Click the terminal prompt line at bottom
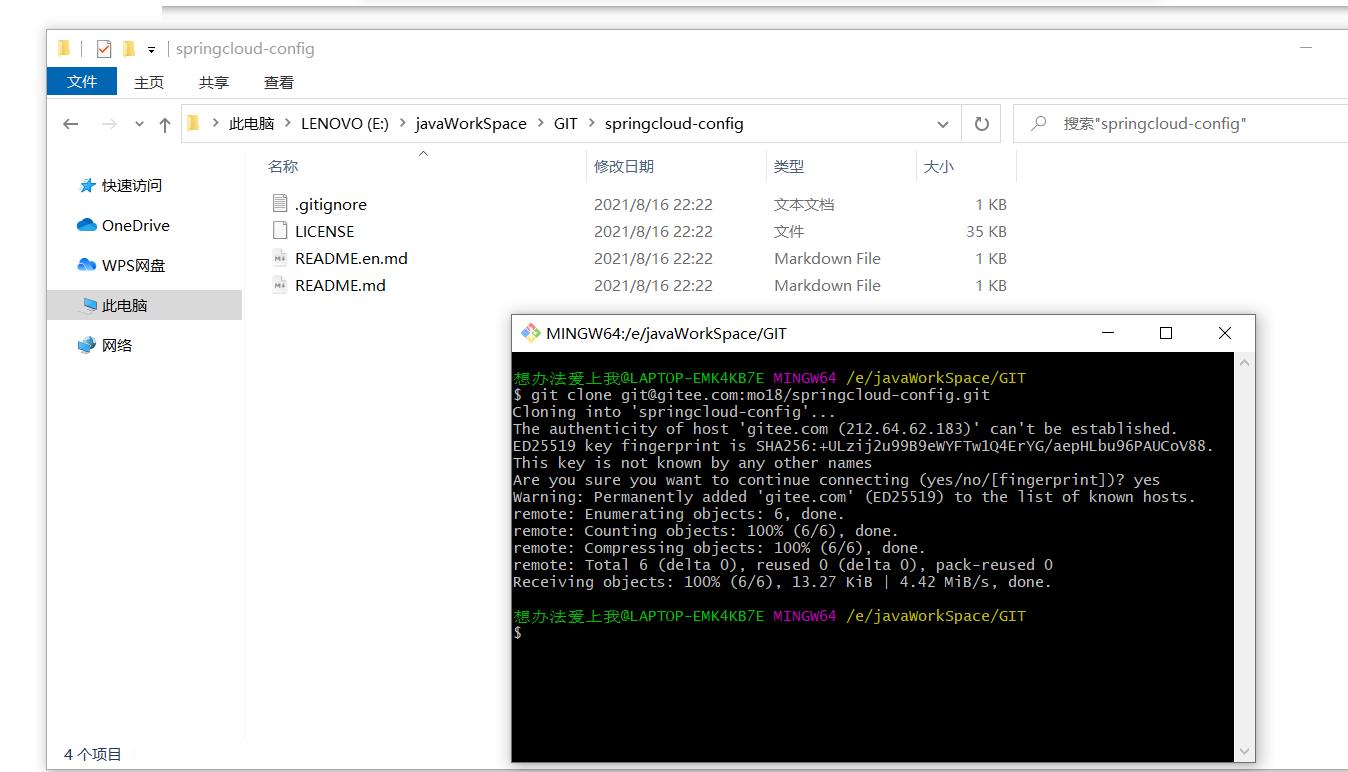The width and height of the screenshot is (1348, 772). click(517, 633)
